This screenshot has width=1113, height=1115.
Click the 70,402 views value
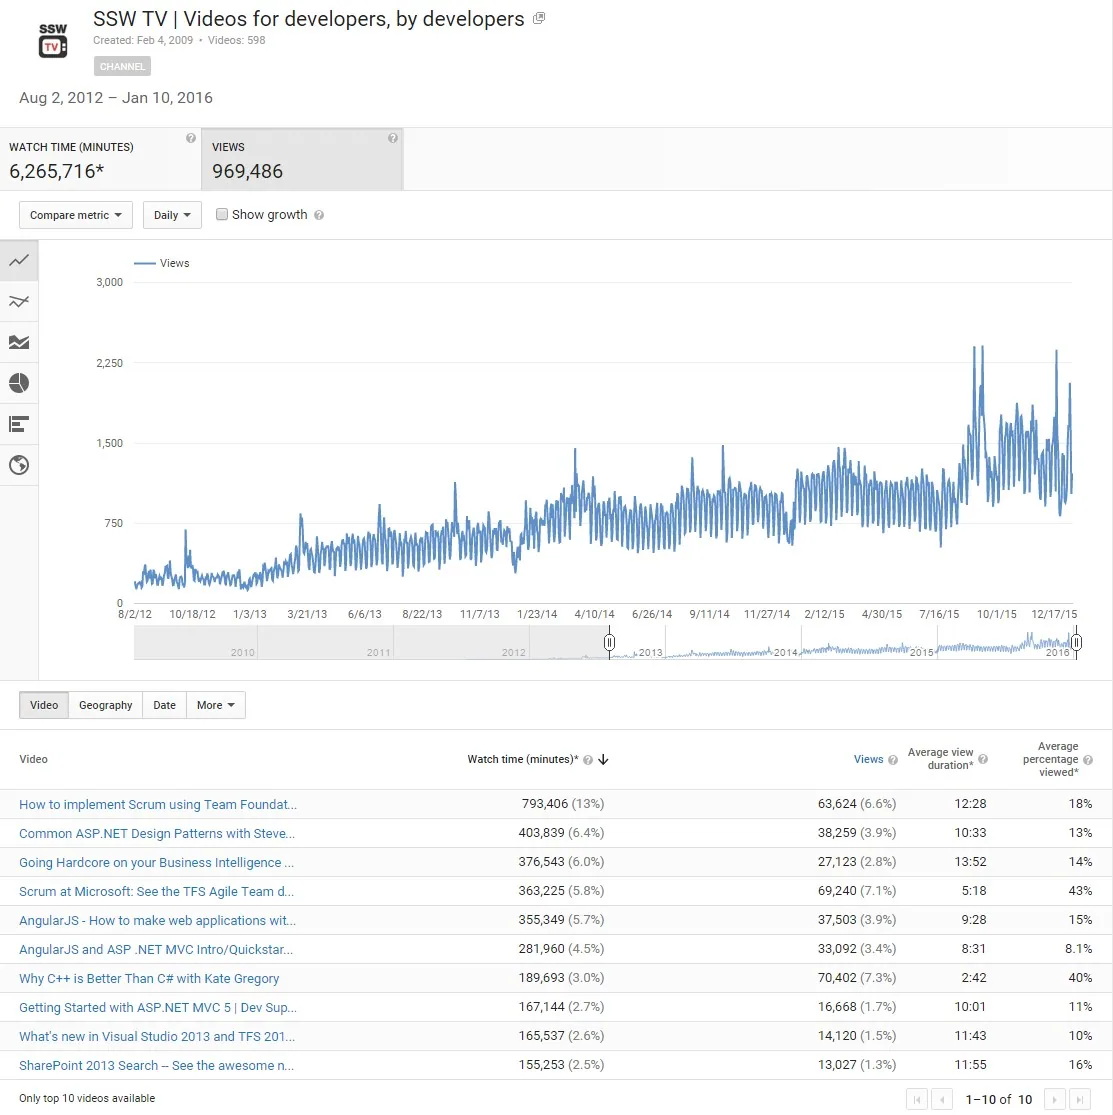837,978
